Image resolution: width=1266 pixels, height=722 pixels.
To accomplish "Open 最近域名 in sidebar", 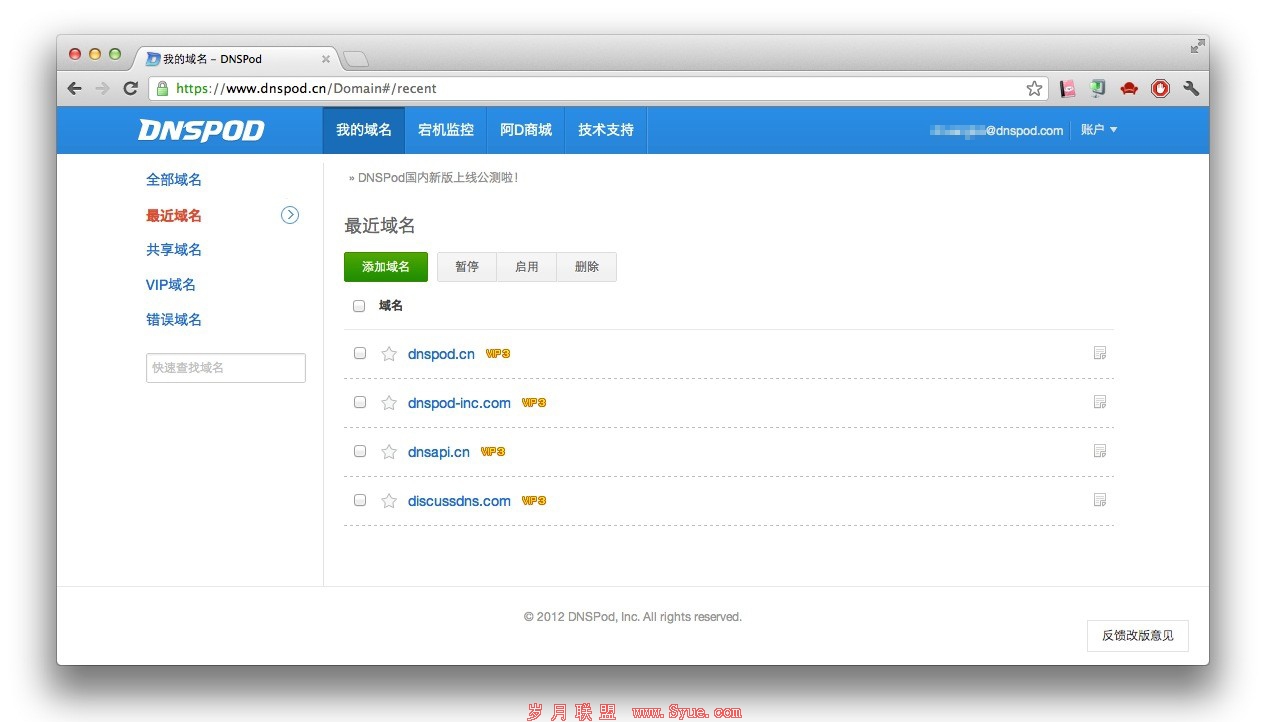I will point(174,215).
